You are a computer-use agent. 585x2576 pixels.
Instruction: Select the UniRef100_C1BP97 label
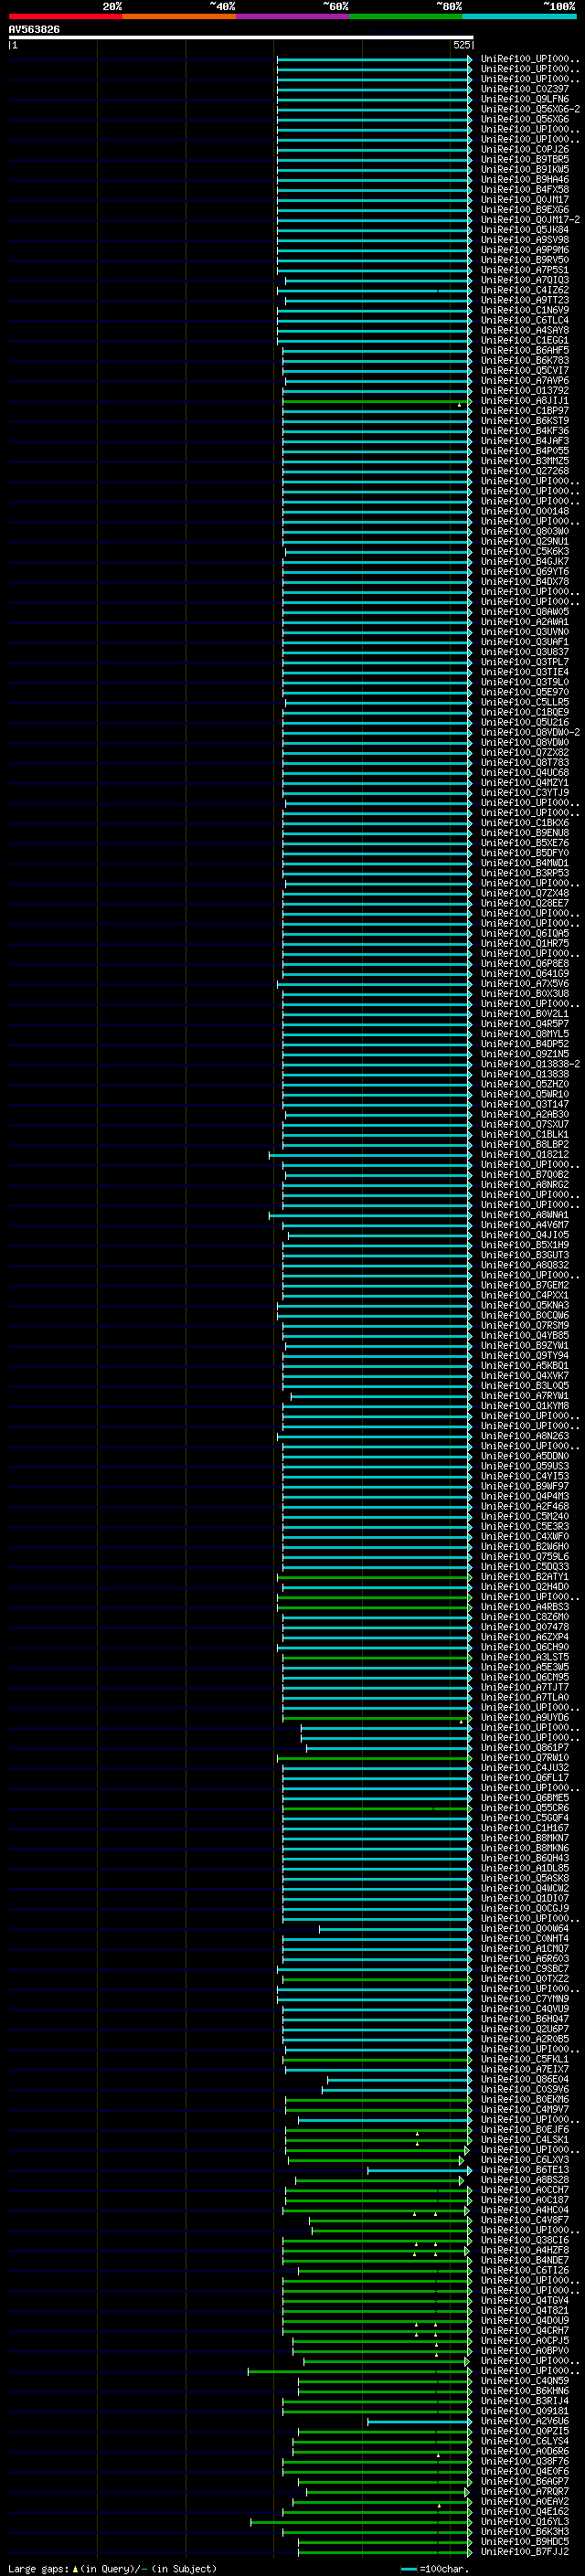click(x=525, y=411)
